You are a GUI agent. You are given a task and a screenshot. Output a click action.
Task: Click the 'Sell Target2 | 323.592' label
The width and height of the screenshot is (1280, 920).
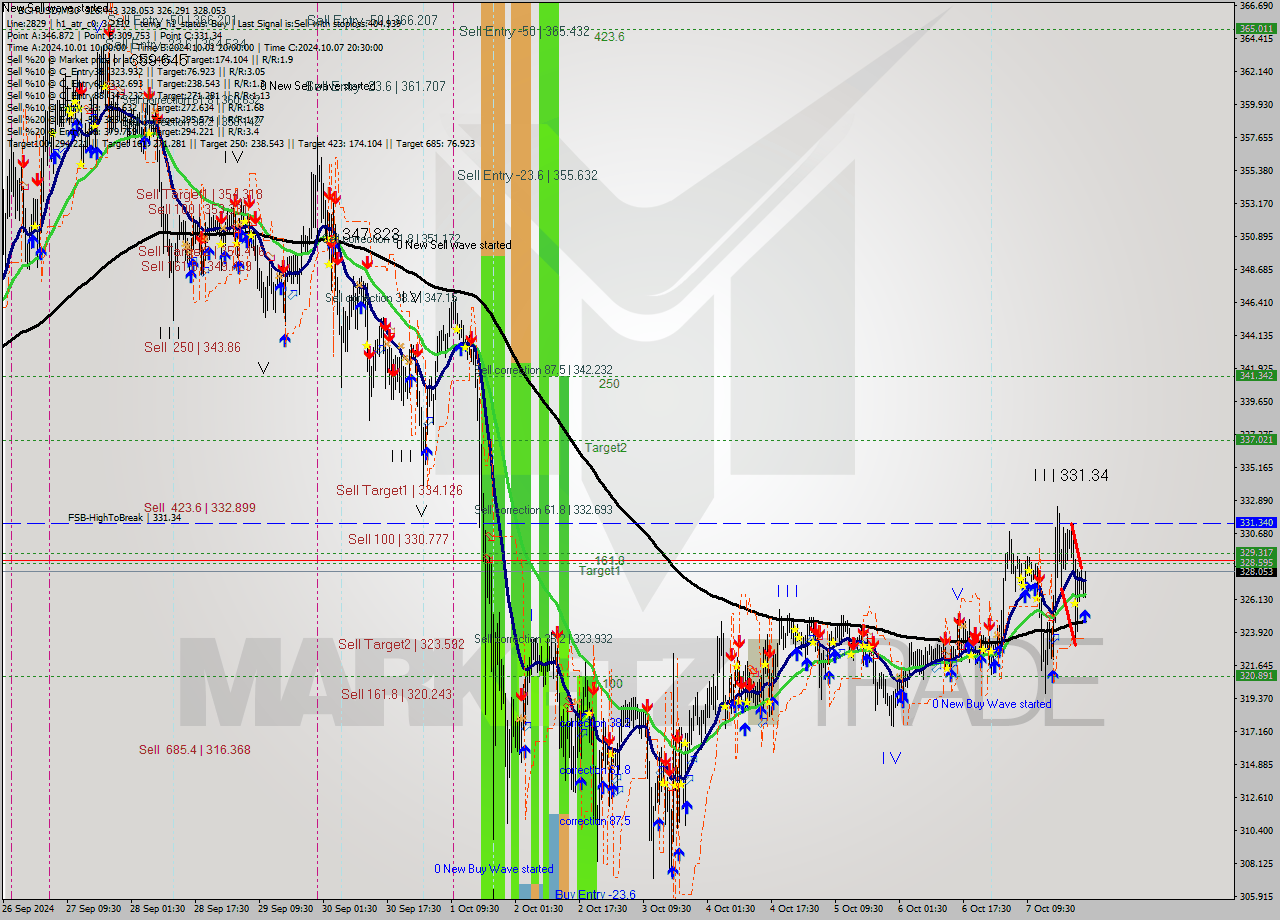(x=401, y=645)
